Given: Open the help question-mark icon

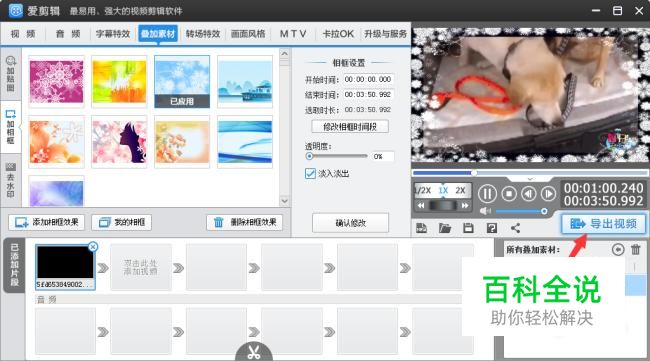Looking at the screenshot, I should coord(492,228).
